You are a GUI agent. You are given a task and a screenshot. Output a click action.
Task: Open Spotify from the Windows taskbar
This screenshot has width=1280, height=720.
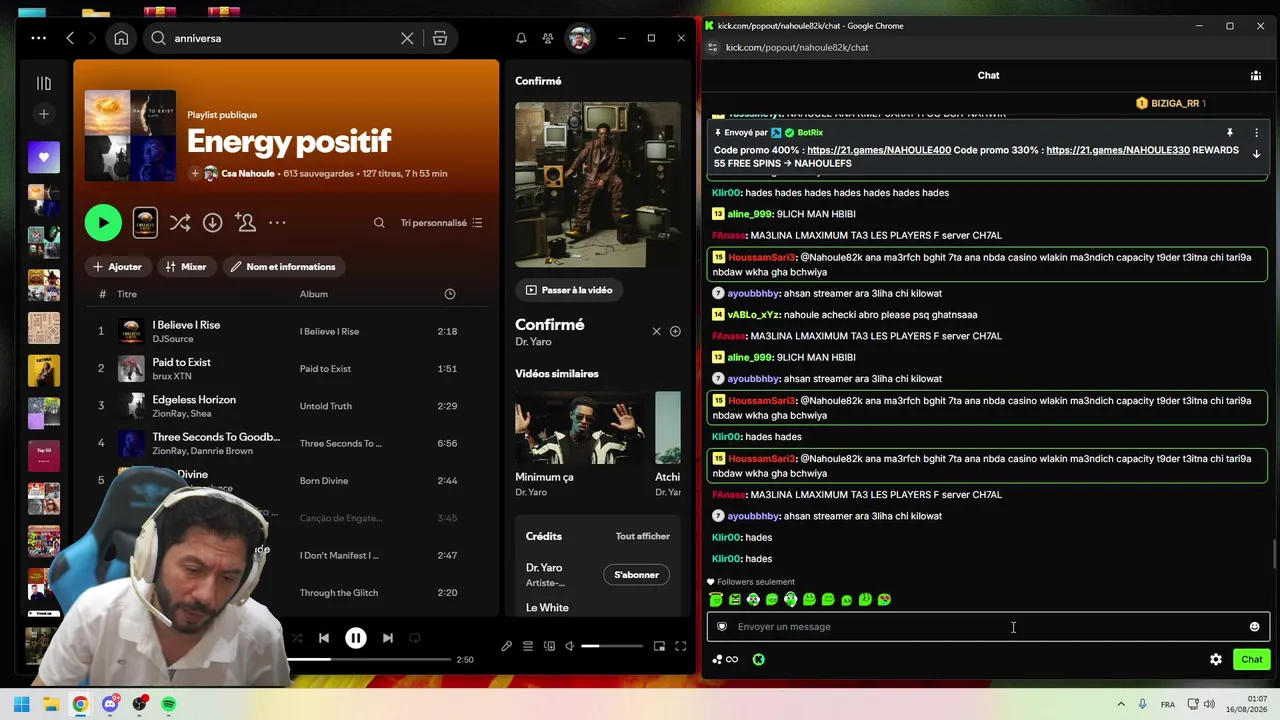tap(169, 704)
